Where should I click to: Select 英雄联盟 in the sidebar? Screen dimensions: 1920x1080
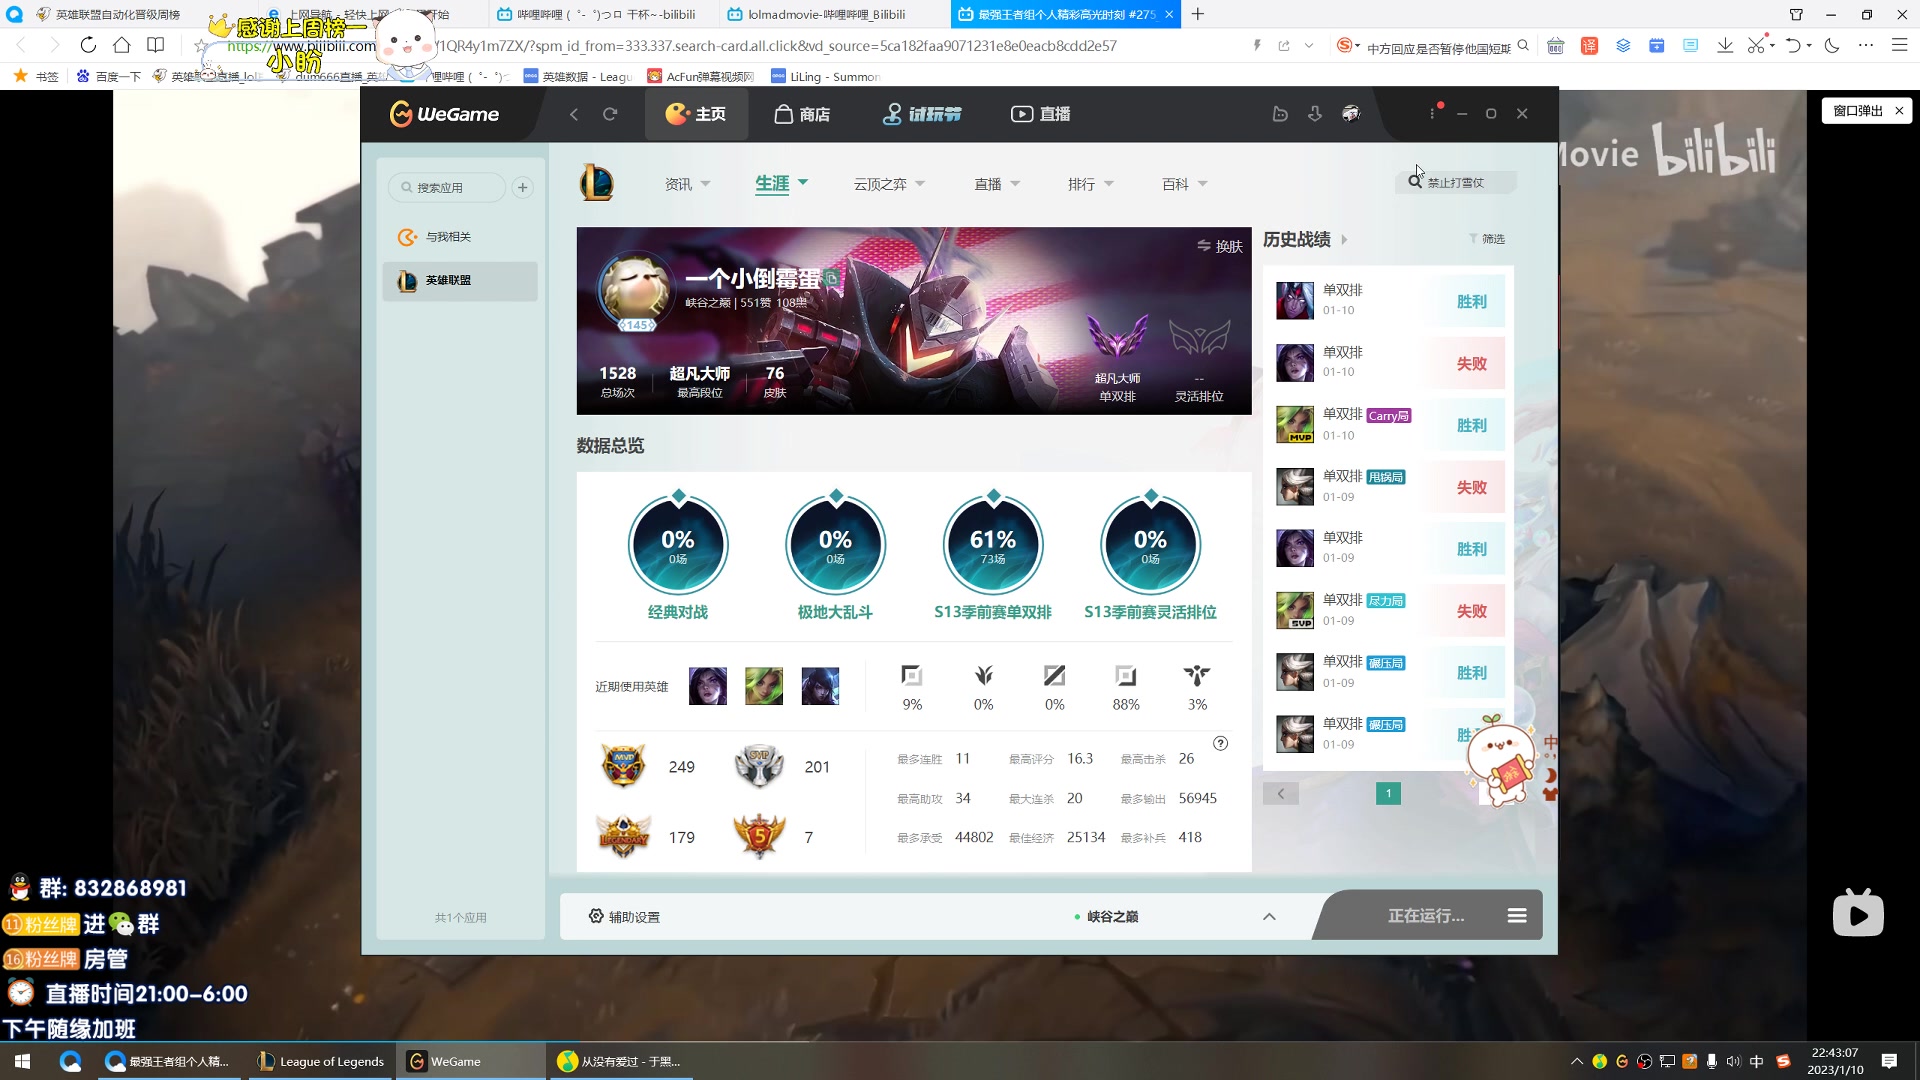coord(460,280)
